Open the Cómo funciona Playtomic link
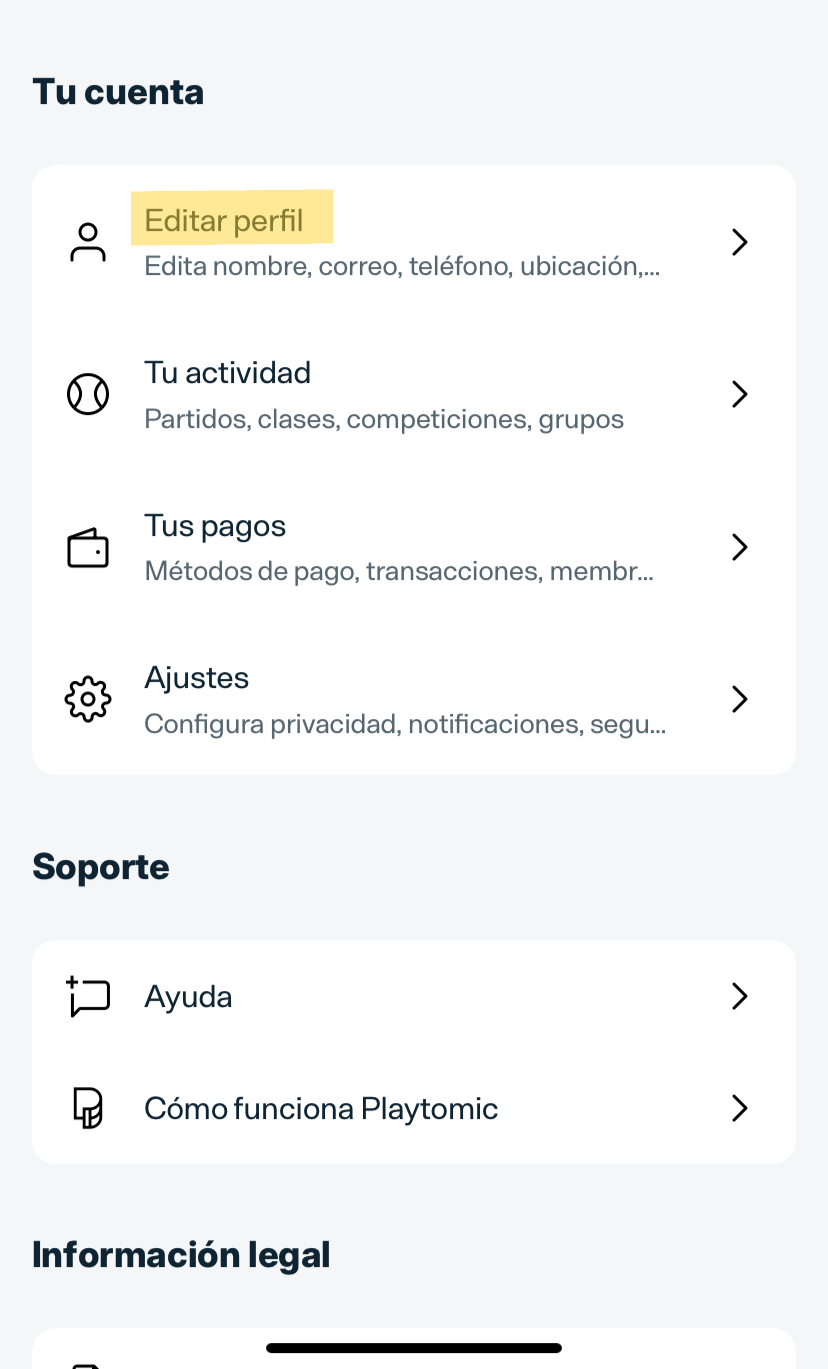This screenshot has height=1369, width=828. pos(321,1108)
